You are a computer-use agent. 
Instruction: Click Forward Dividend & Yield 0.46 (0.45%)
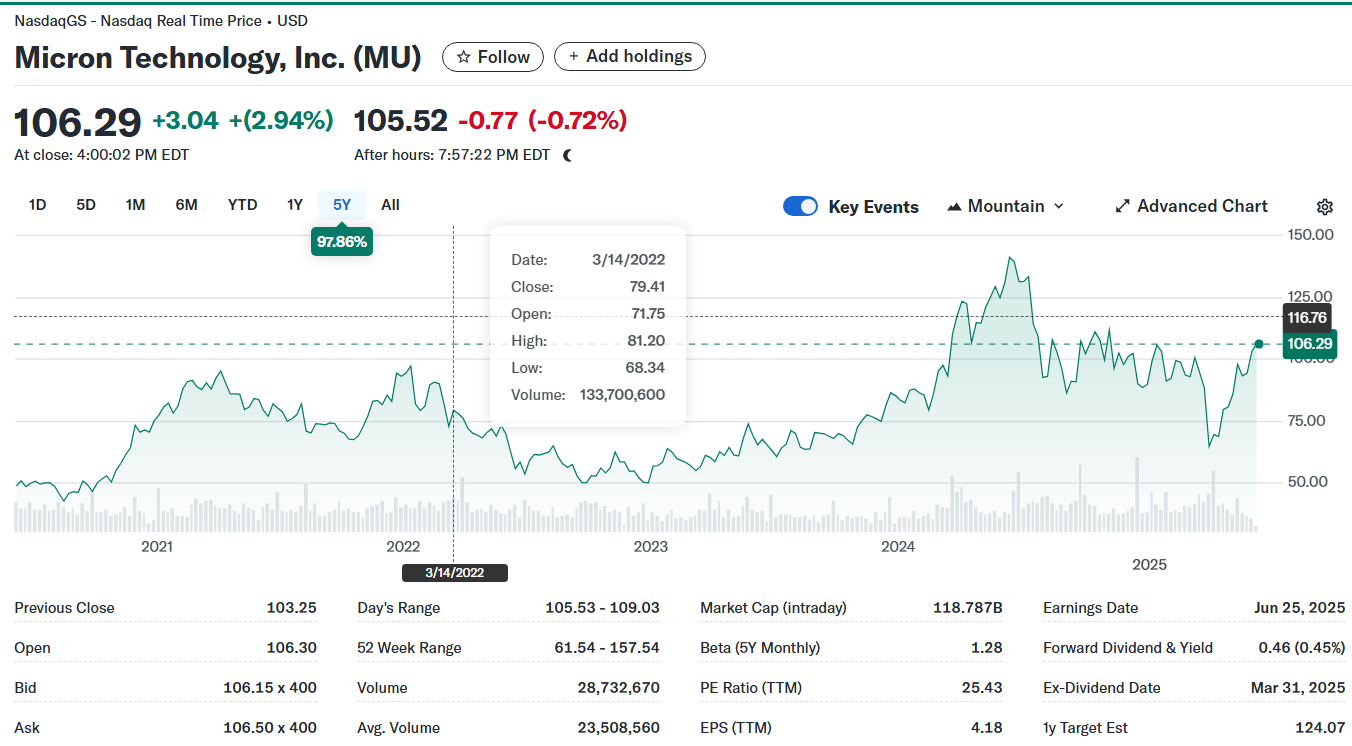coord(1301,648)
